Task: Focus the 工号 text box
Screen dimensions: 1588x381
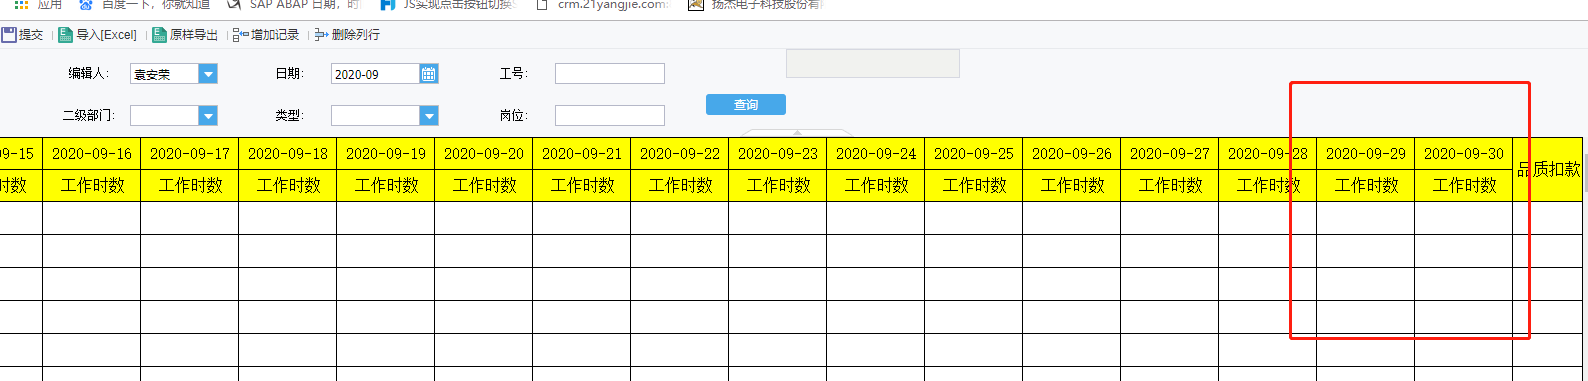Action: point(610,74)
